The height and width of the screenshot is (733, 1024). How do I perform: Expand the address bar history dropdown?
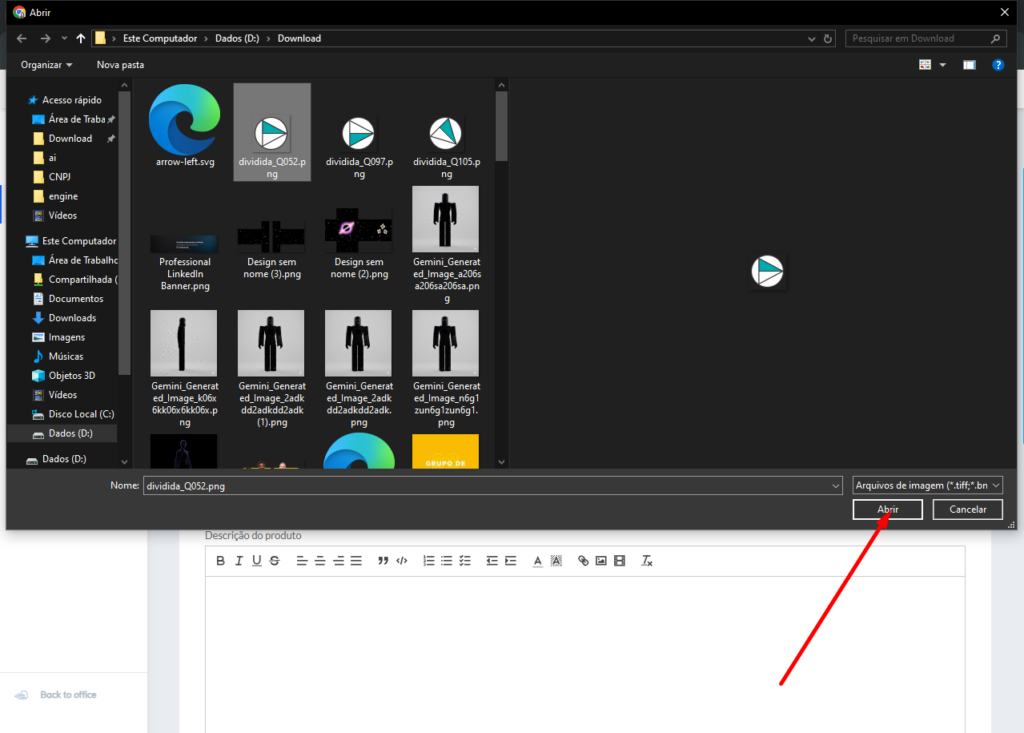(809, 39)
